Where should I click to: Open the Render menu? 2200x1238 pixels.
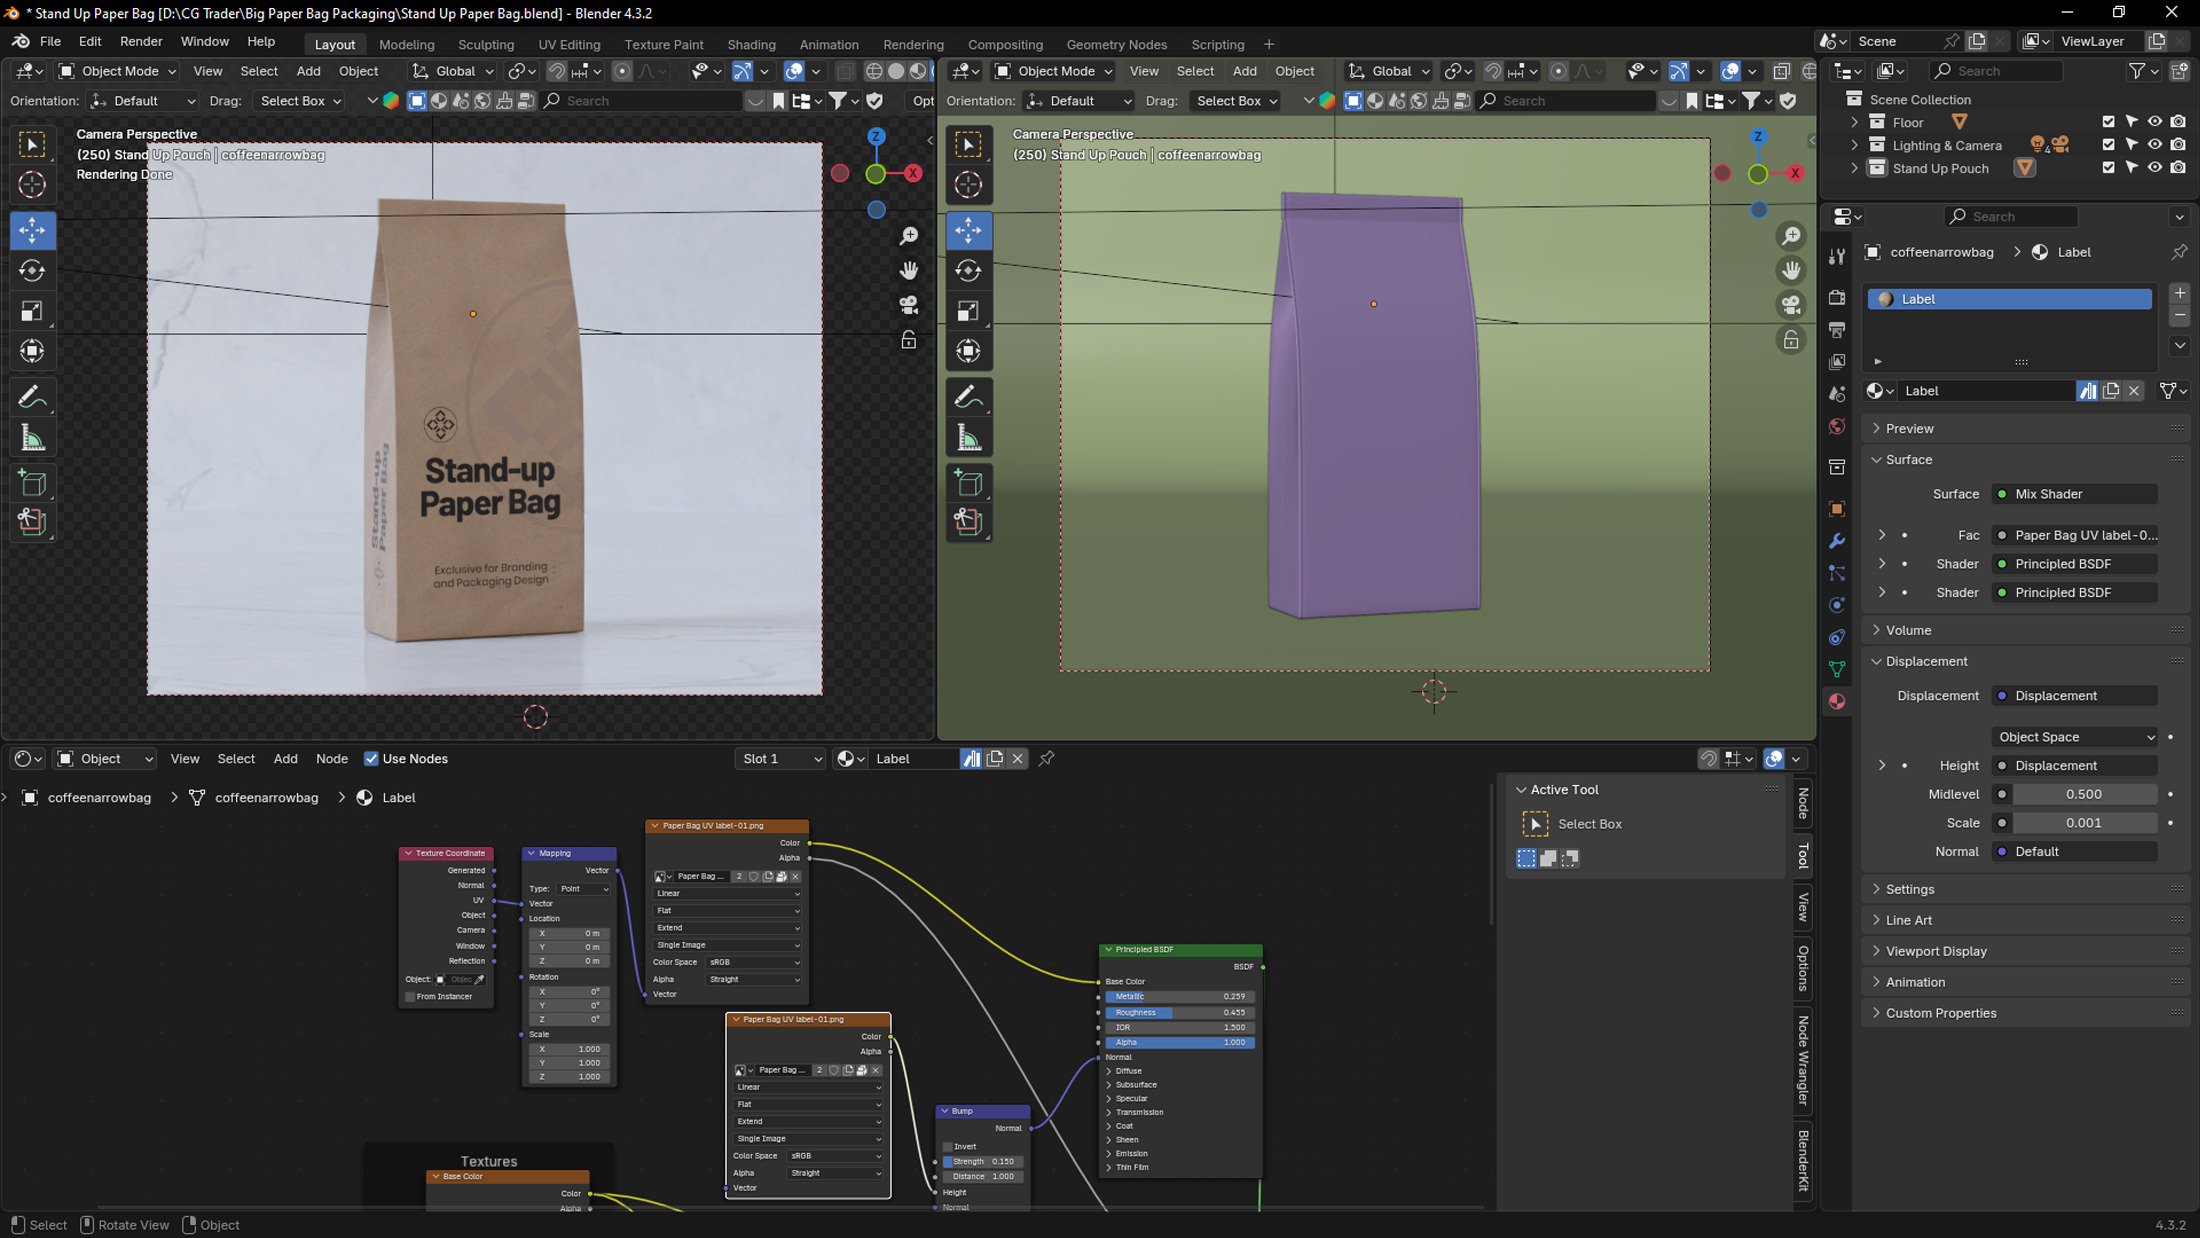[141, 42]
